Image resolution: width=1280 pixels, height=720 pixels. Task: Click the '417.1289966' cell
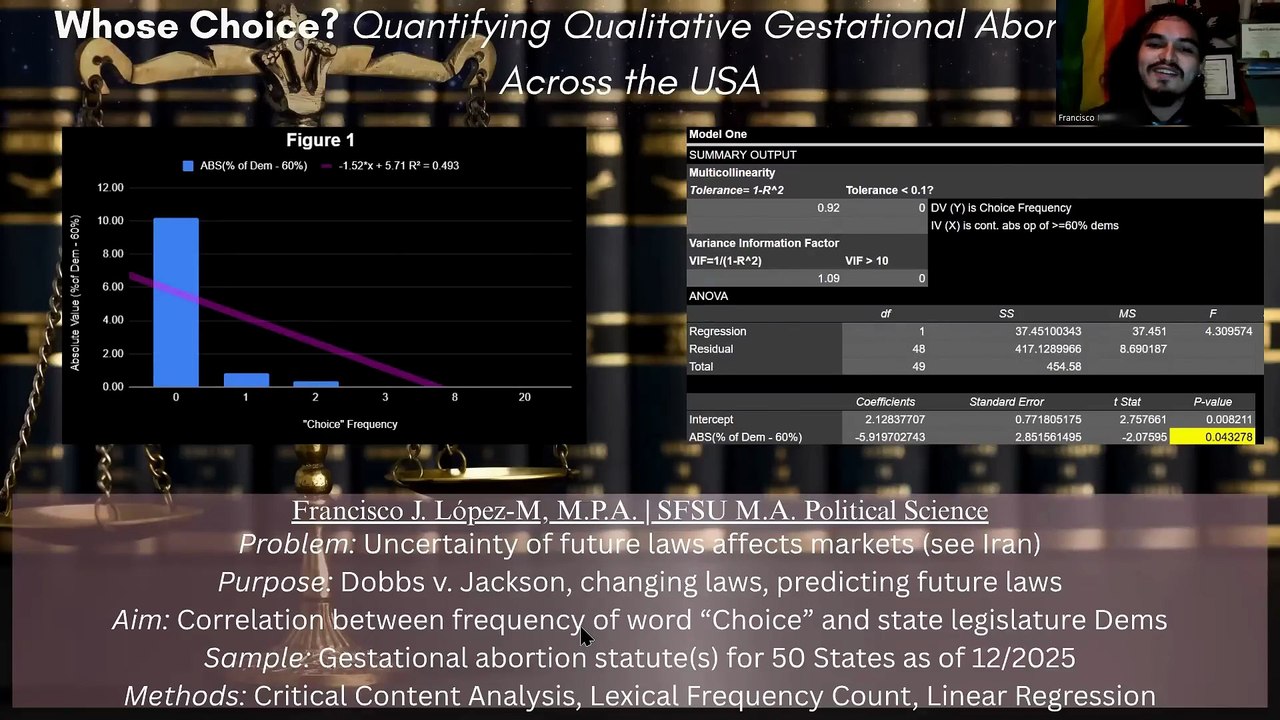(x=1047, y=349)
